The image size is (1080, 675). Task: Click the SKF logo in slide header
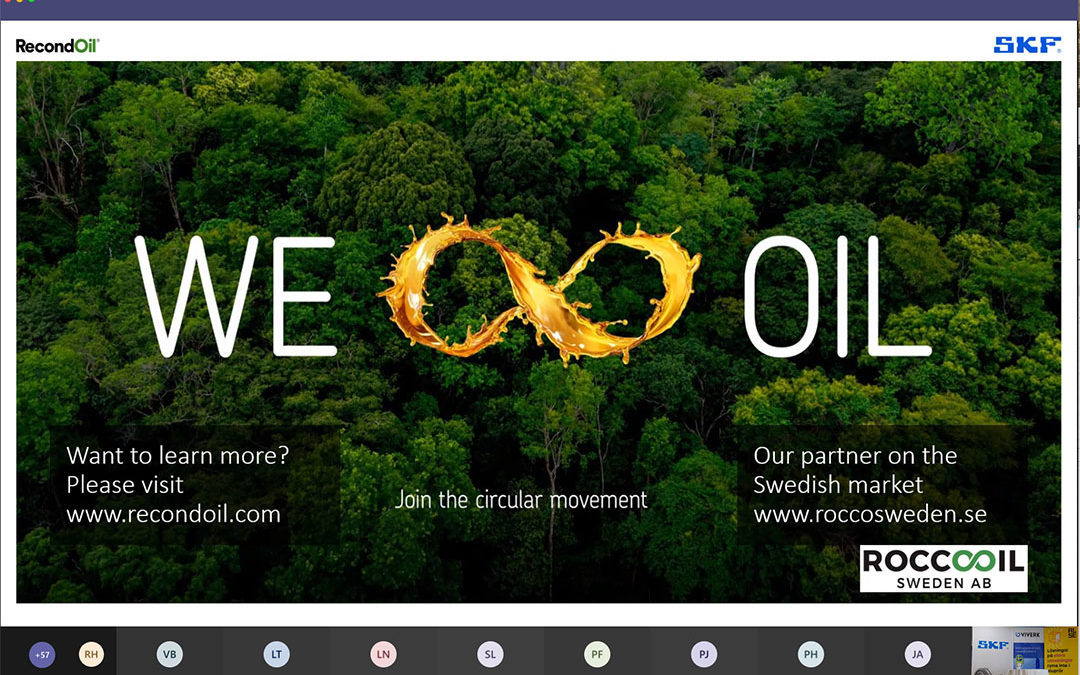pos(1027,45)
